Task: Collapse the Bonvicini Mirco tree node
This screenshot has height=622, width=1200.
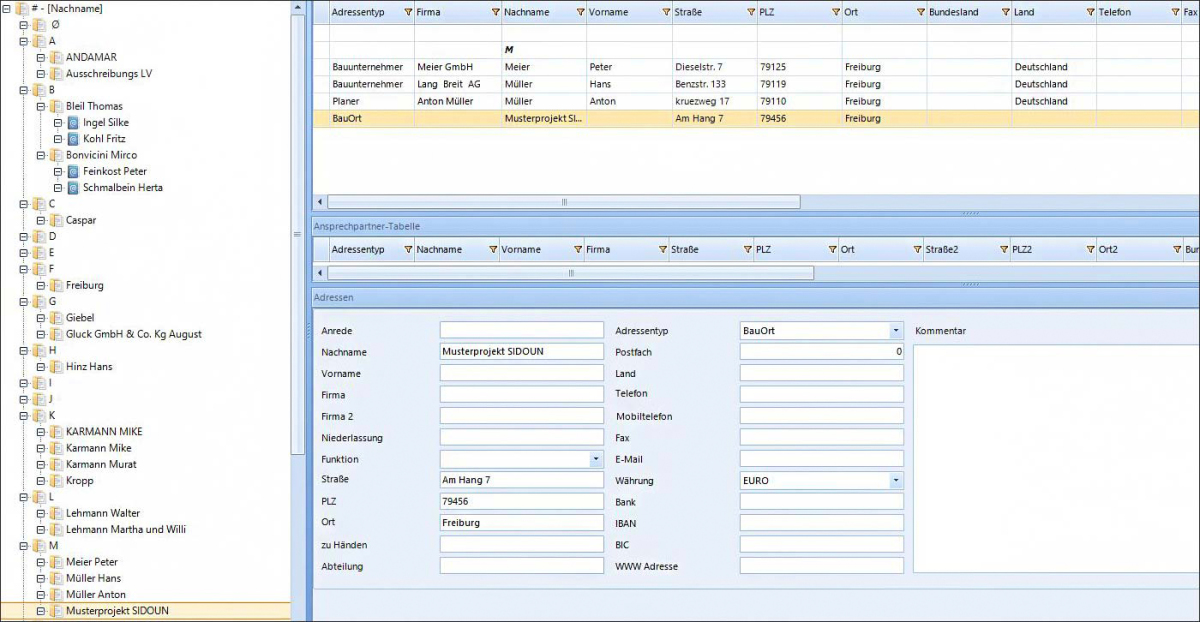Action: click(x=41, y=155)
